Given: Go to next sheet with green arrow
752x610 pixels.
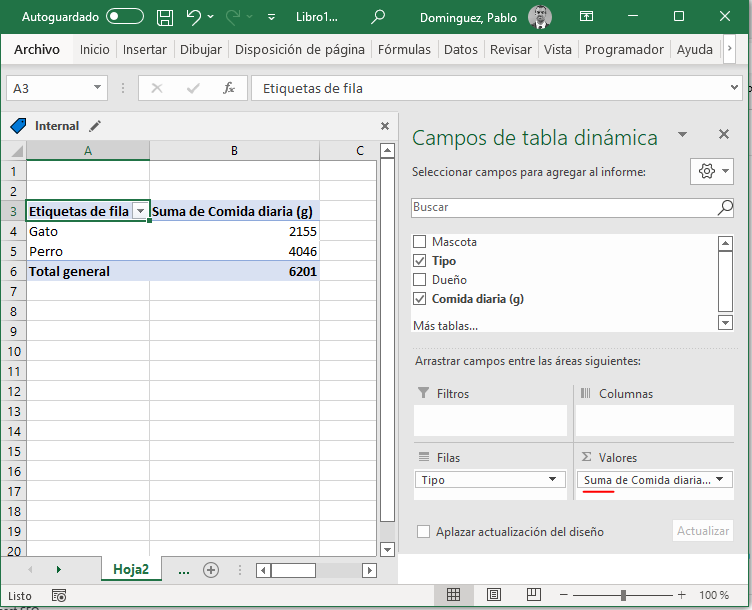Looking at the screenshot, I should coord(59,570).
